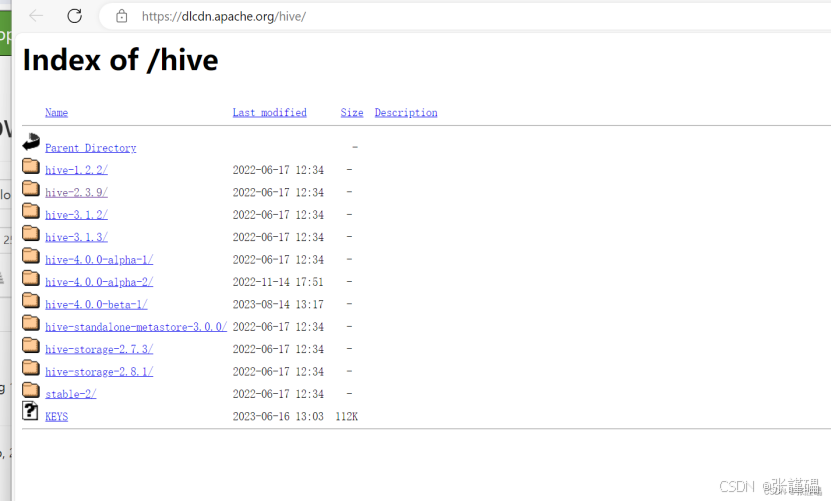This screenshot has height=502, width=831.
Task: Click folder icon beside hive-3.1.3
Action: point(31,233)
